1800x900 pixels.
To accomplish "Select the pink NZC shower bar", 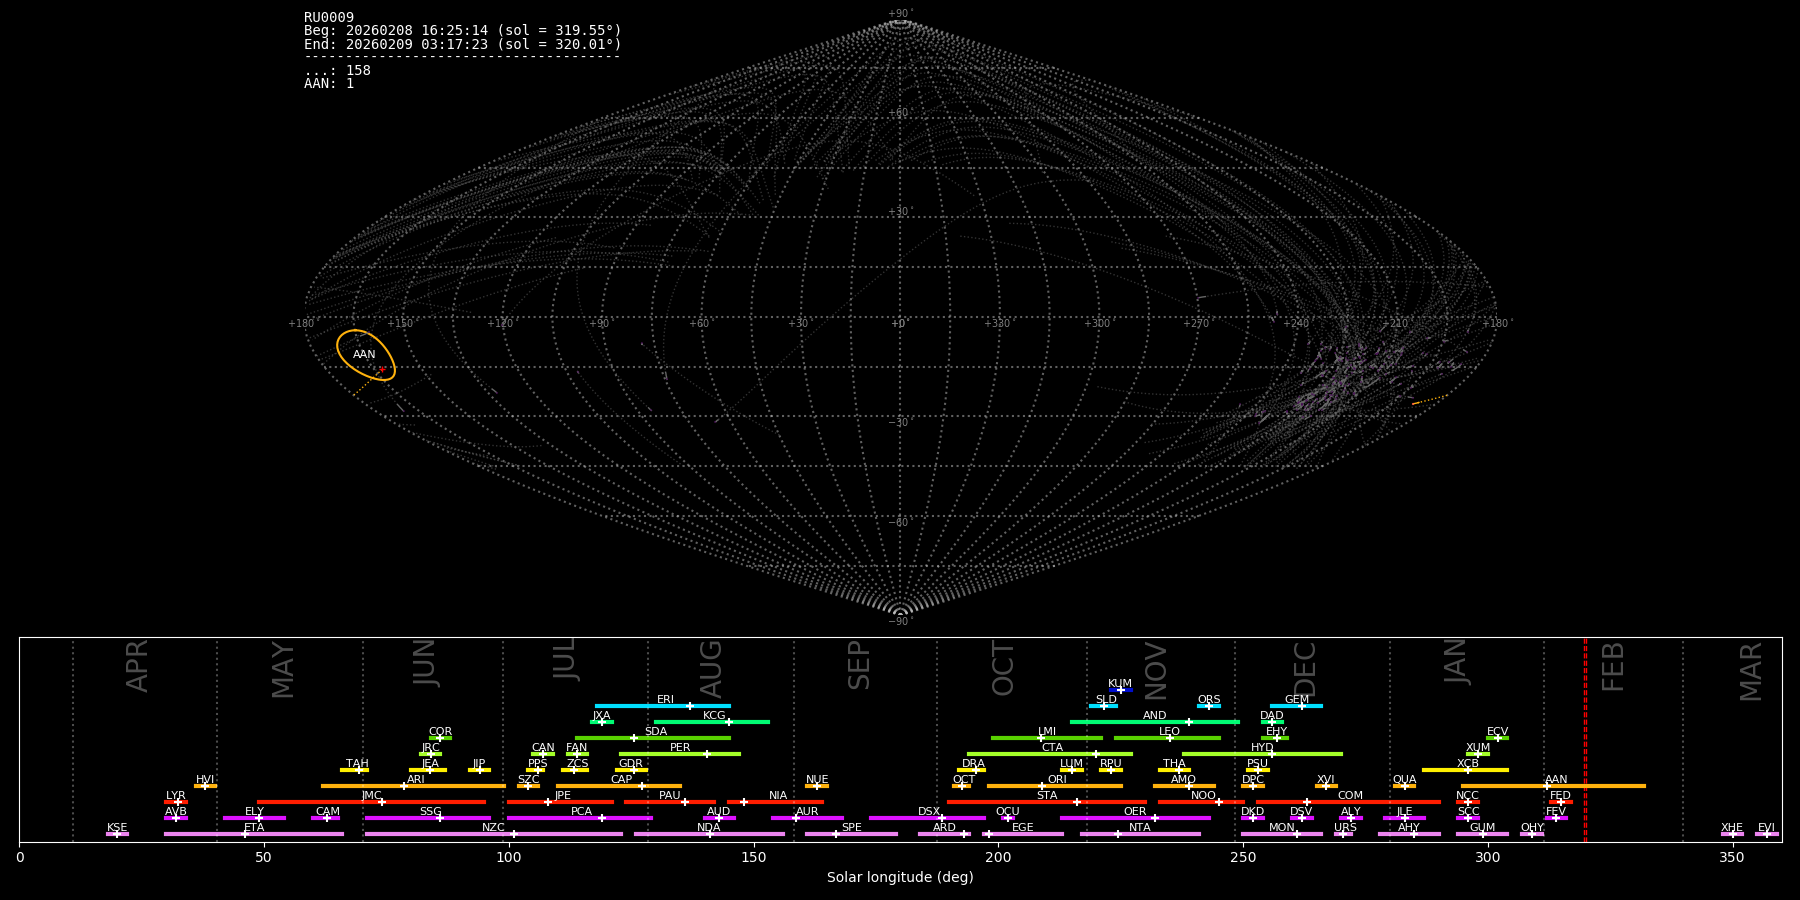I will [x=494, y=834].
